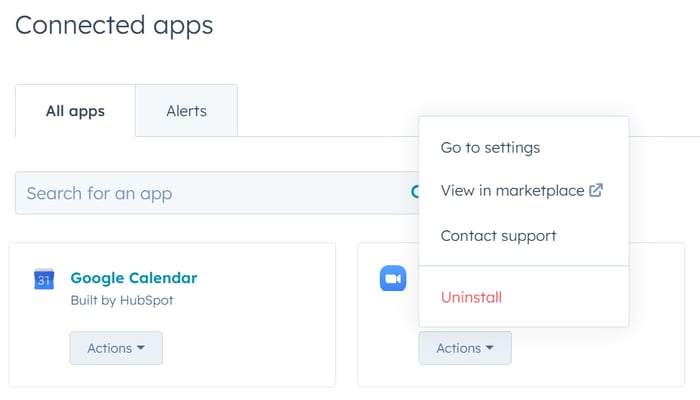
Task: Click the Google Calendar app icon
Action: [x=44, y=279]
